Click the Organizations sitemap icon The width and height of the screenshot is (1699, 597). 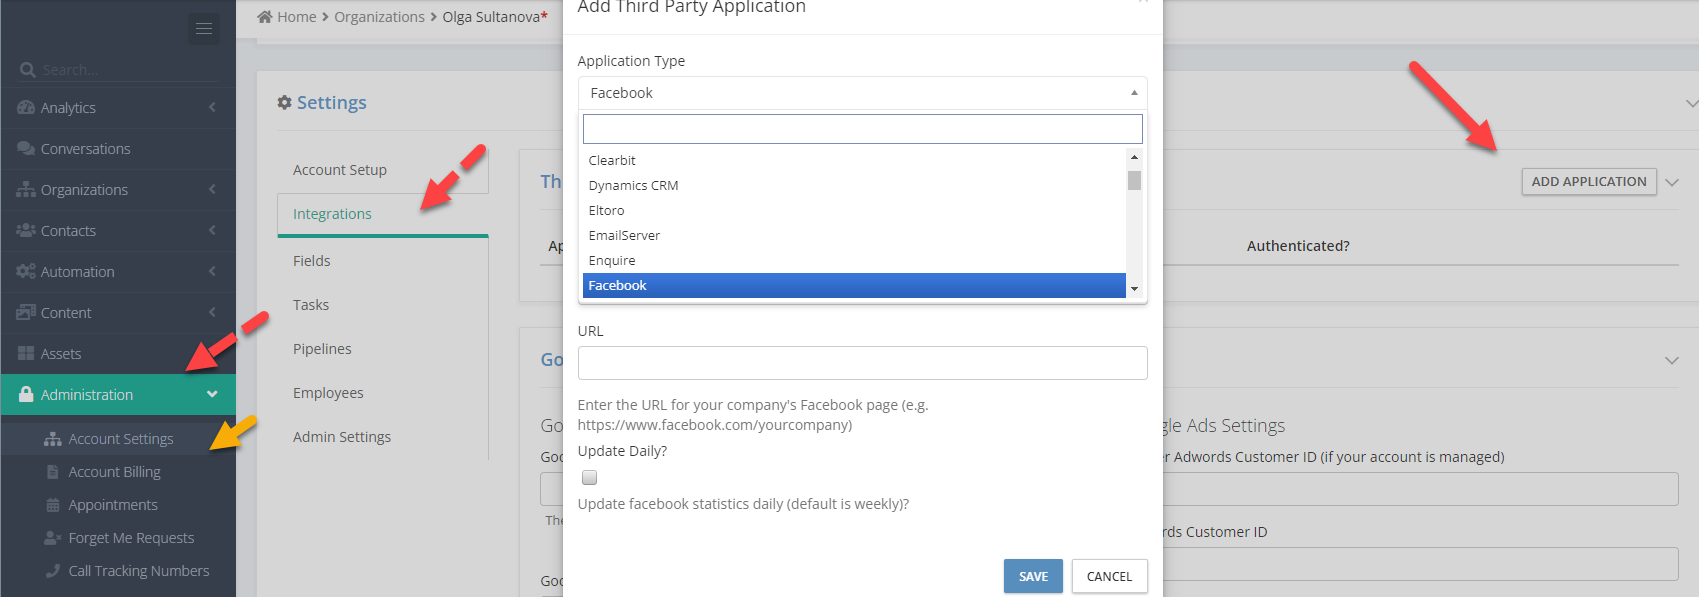(x=26, y=190)
